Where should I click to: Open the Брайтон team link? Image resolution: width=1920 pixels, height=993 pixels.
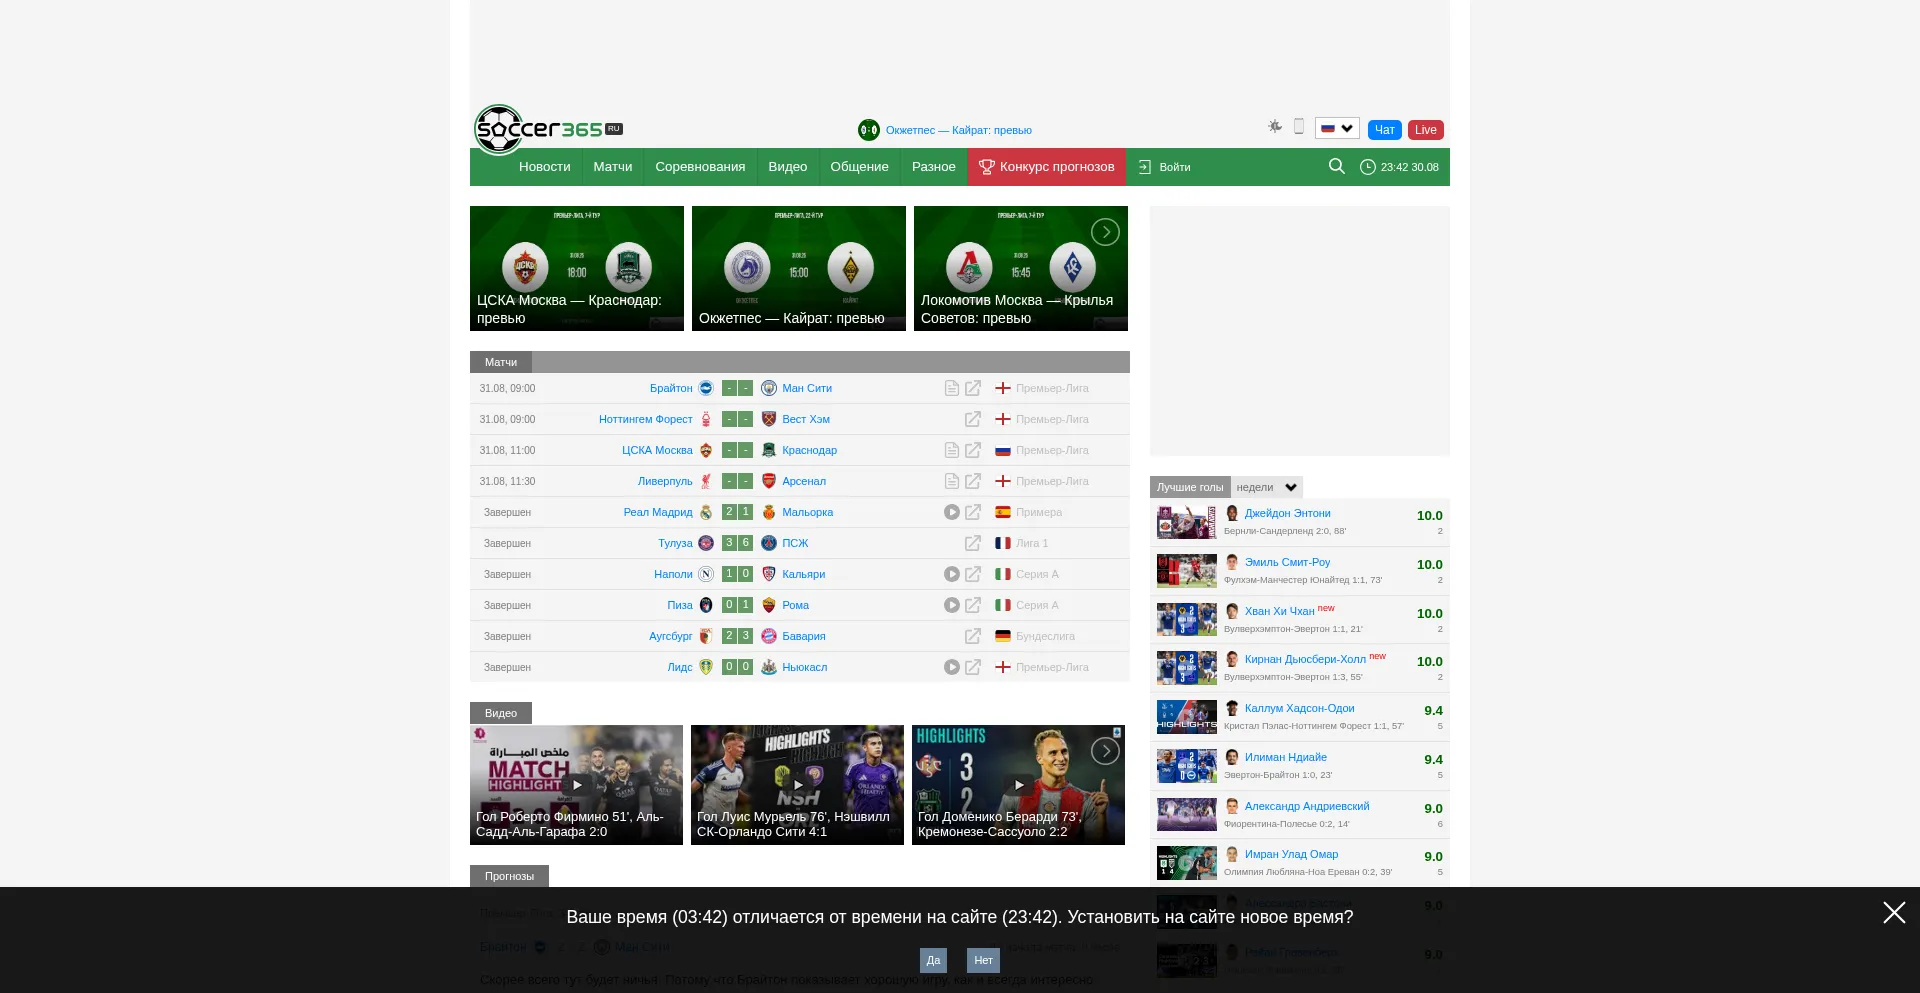(671, 388)
